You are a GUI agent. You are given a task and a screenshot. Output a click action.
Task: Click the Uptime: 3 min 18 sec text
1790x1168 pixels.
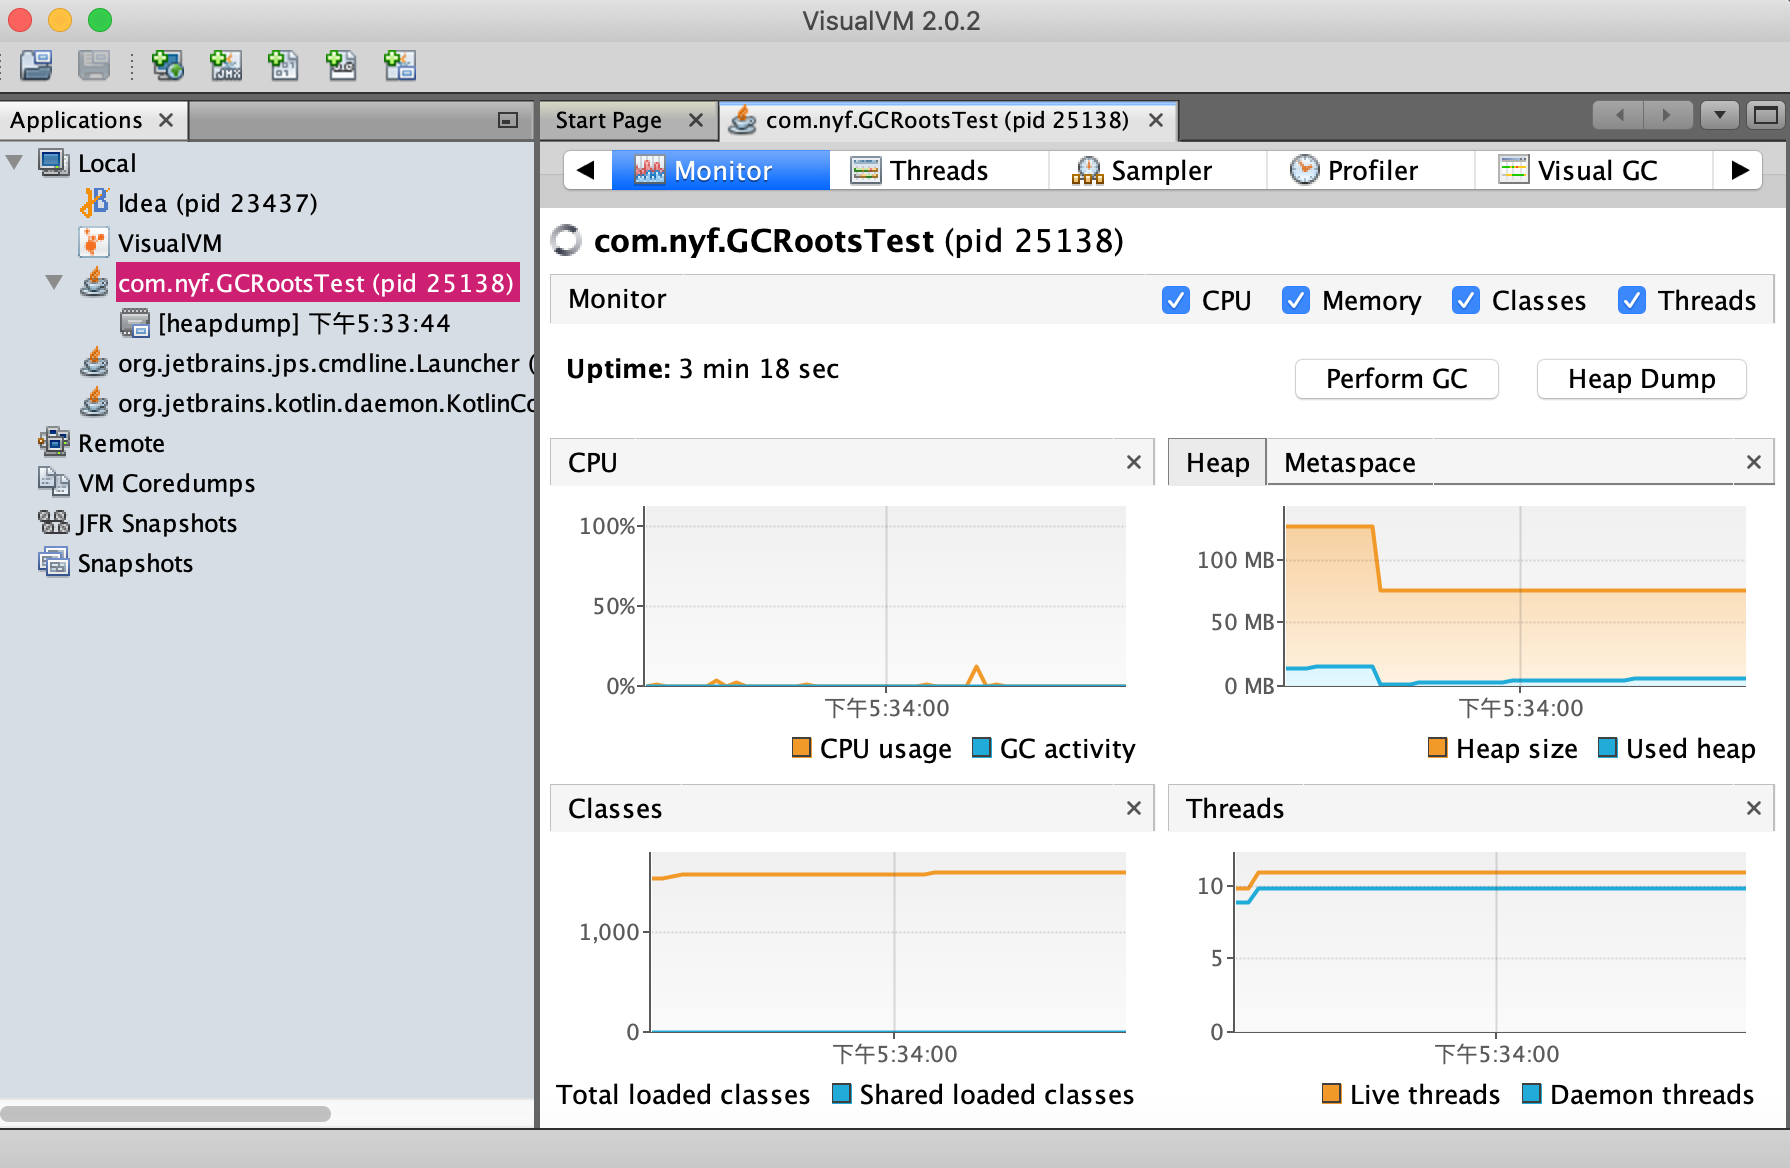[x=702, y=369]
